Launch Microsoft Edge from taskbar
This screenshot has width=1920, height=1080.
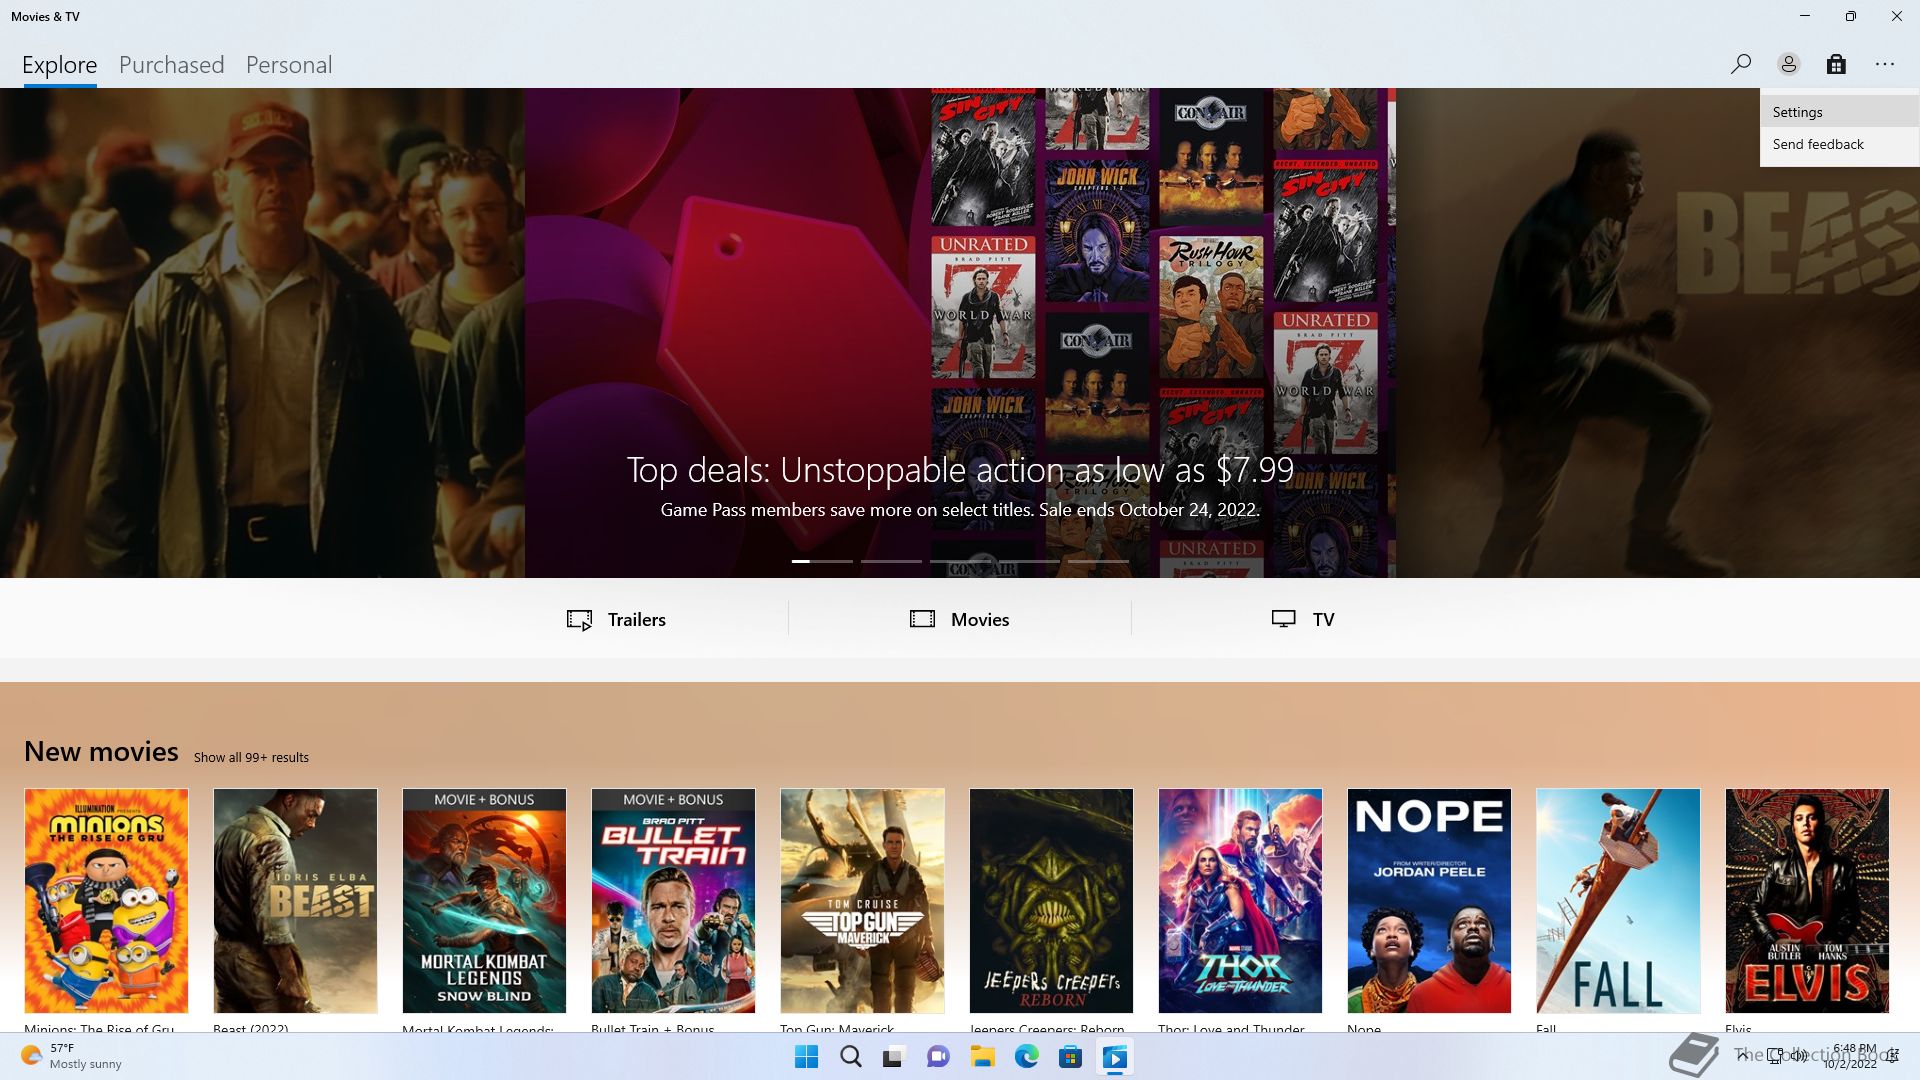1027,1057
